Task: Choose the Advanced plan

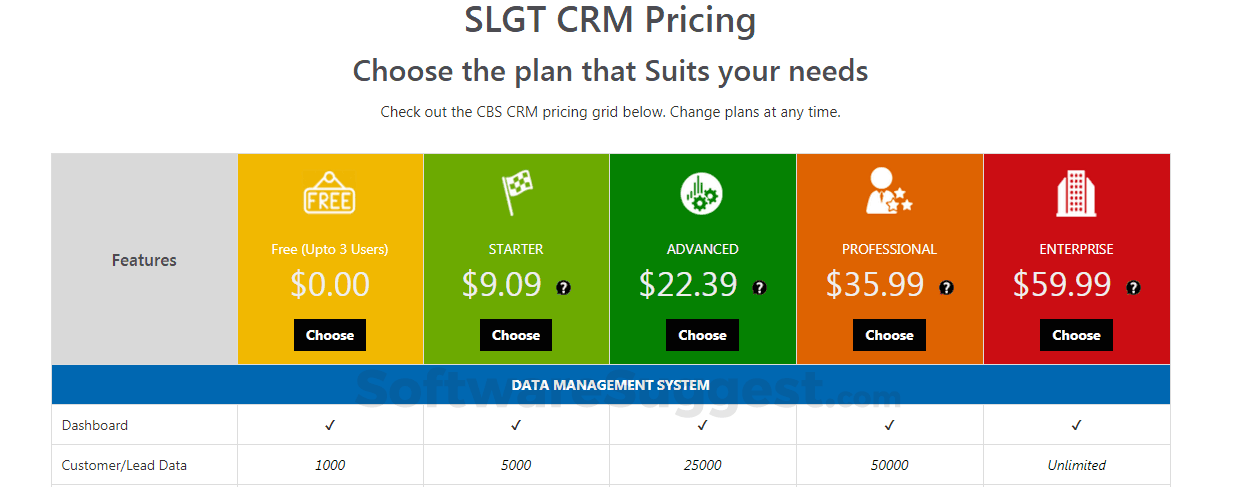Action: click(x=702, y=335)
